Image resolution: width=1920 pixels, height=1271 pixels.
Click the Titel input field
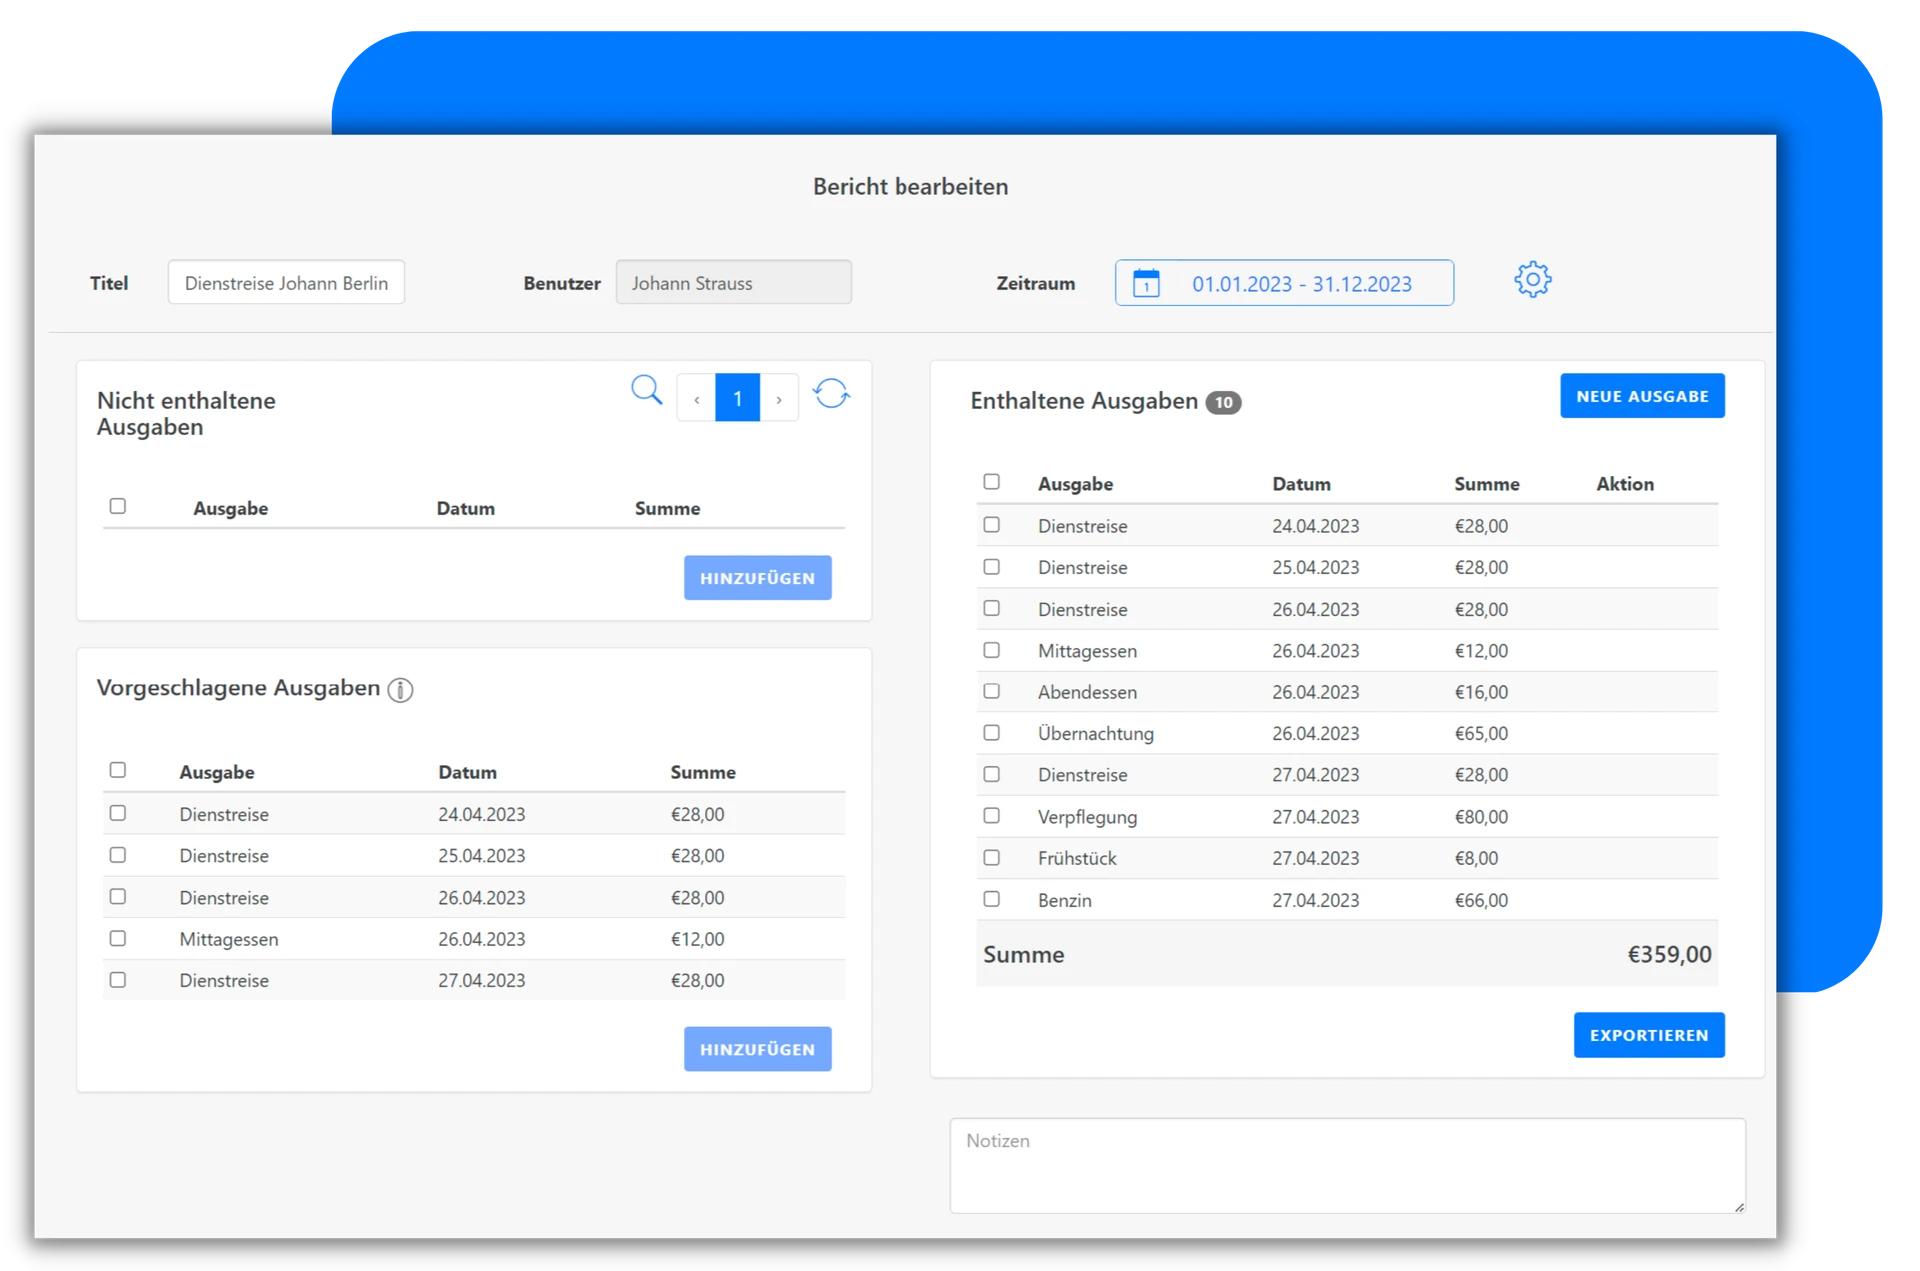click(x=286, y=283)
